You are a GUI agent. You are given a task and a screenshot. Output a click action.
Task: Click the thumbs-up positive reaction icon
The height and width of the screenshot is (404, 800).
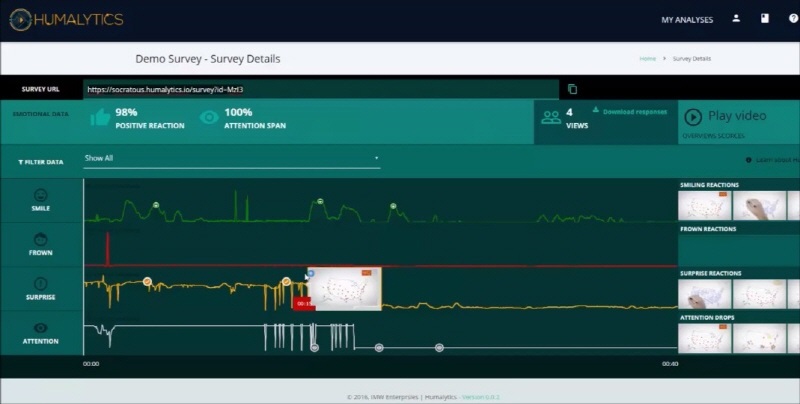[x=100, y=118]
